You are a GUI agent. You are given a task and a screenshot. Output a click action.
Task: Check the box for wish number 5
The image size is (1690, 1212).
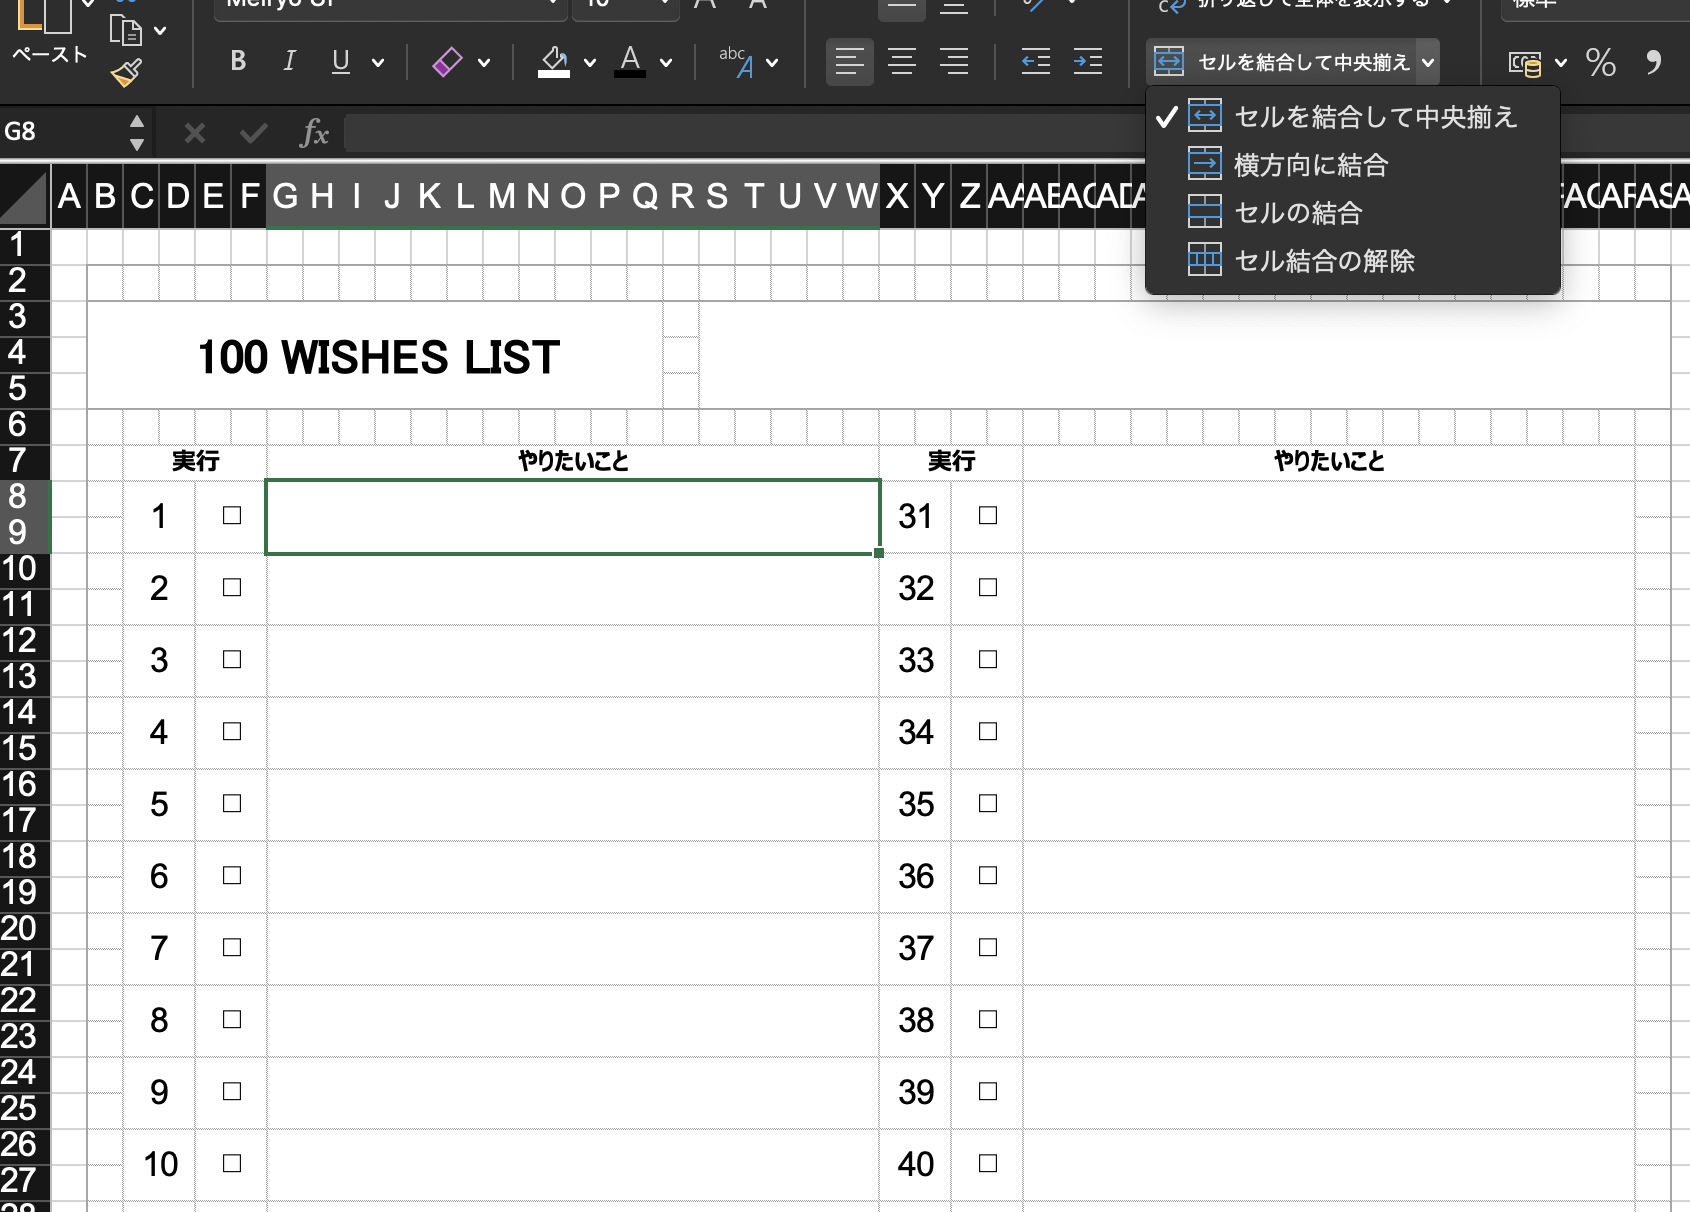coord(232,804)
